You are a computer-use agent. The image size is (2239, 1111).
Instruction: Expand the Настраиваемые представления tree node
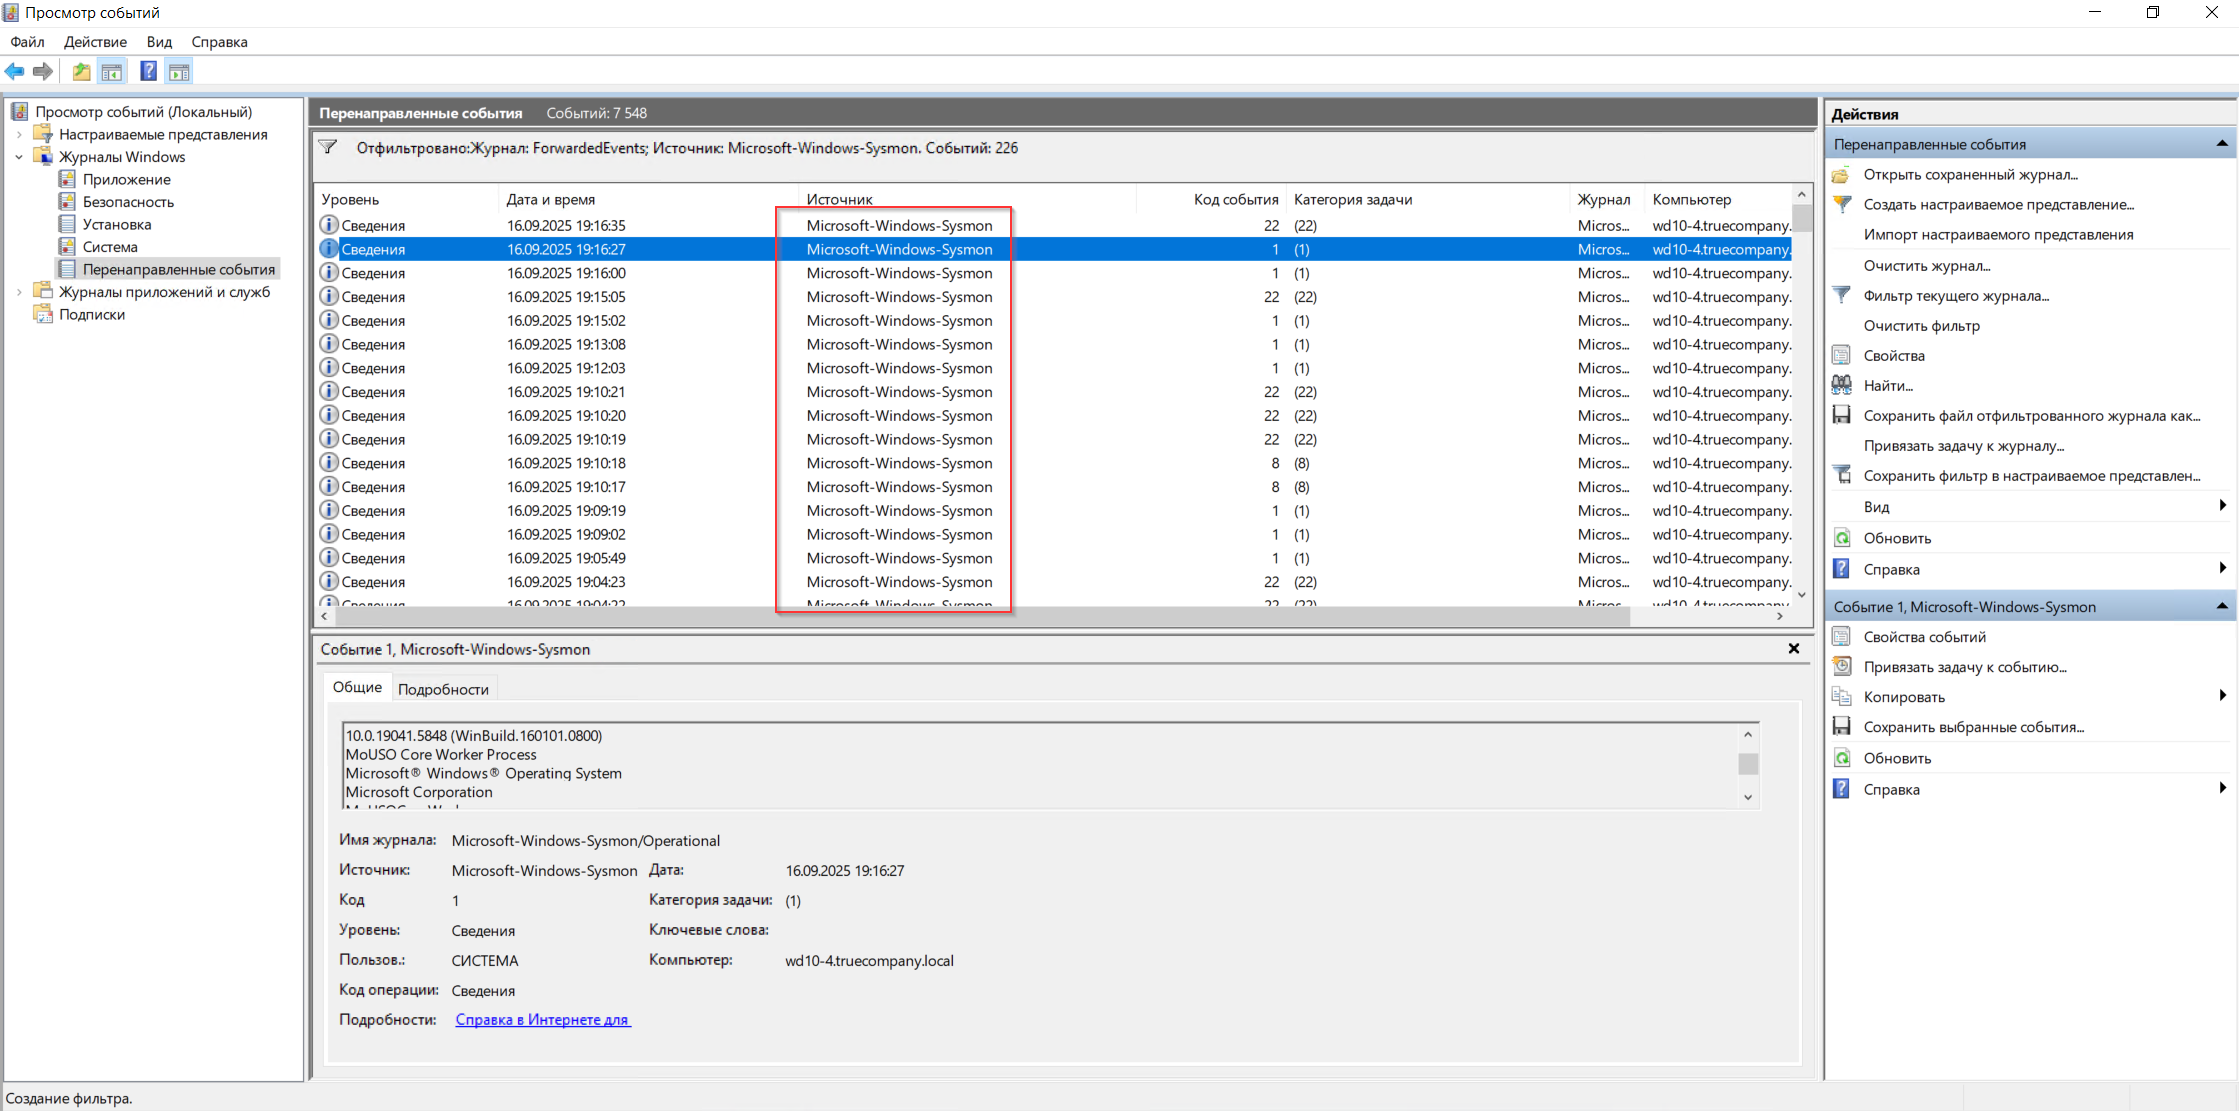point(19,135)
